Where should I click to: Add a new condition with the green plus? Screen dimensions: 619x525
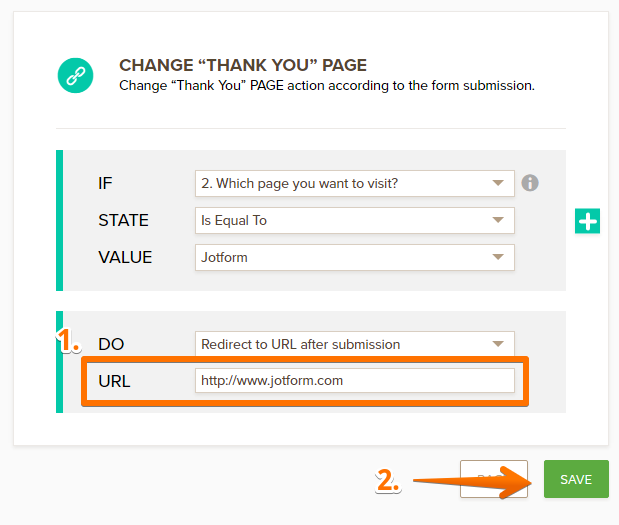[x=588, y=221]
